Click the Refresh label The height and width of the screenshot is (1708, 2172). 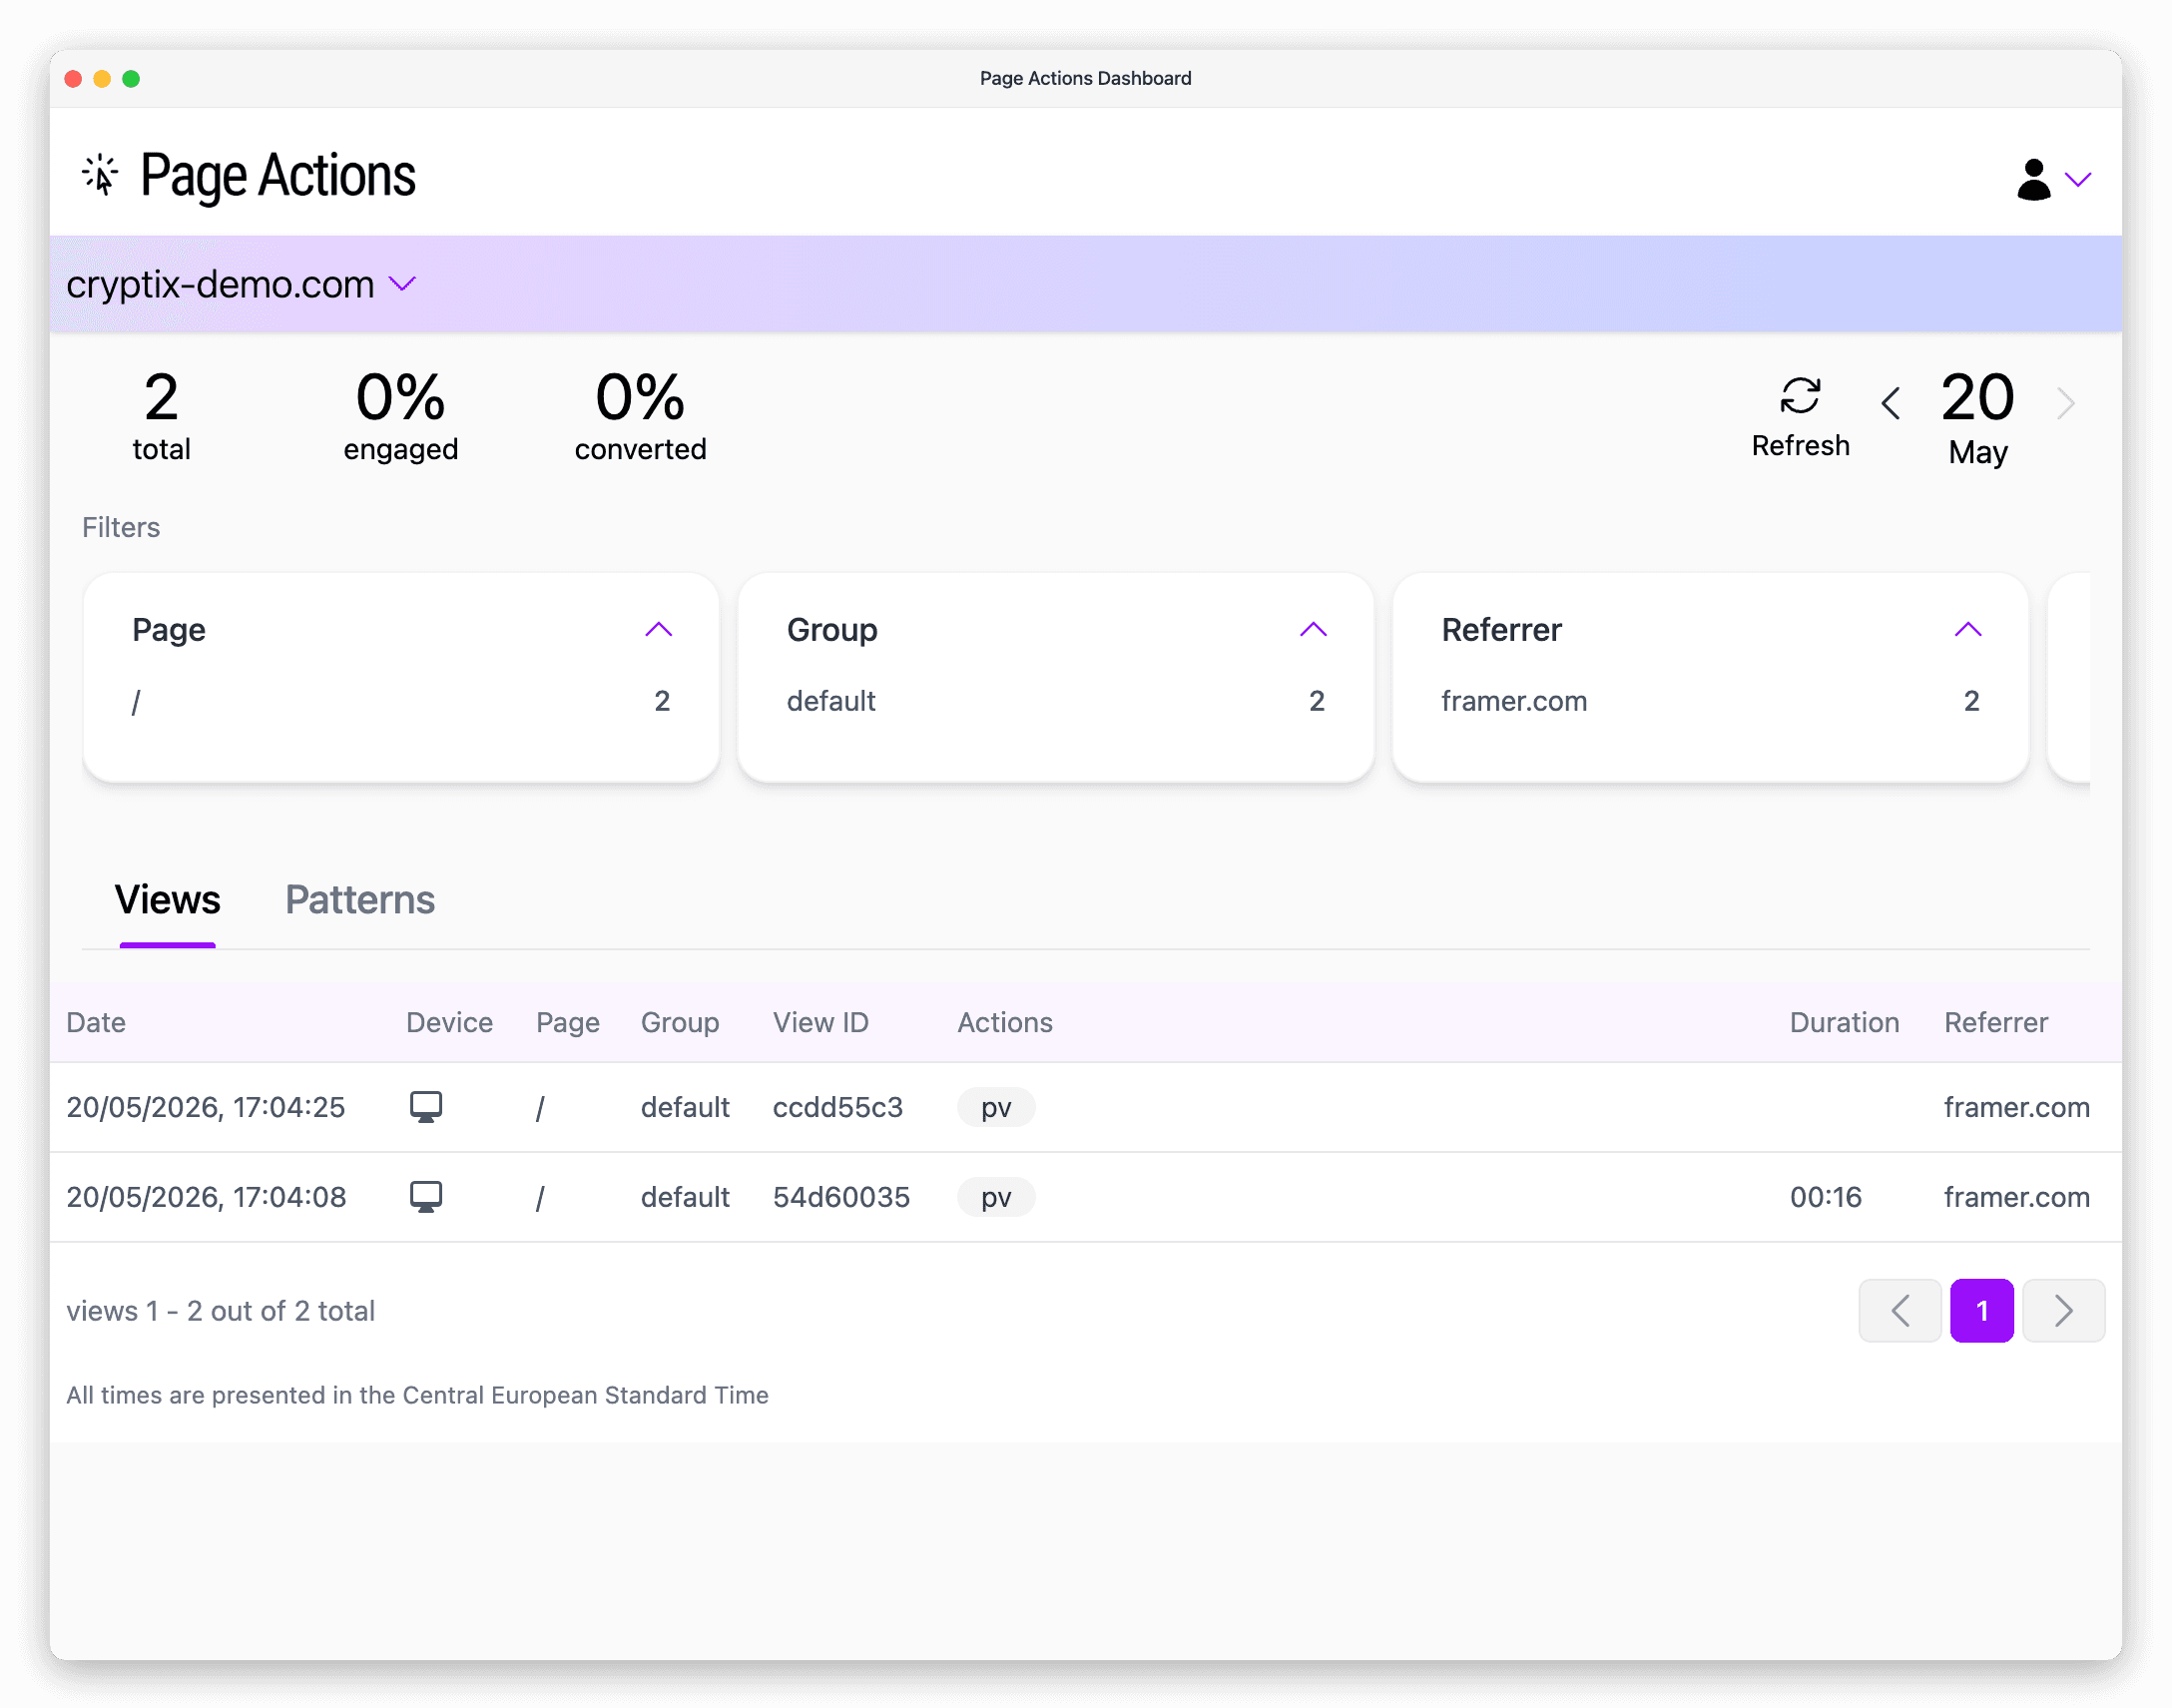click(1800, 446)
